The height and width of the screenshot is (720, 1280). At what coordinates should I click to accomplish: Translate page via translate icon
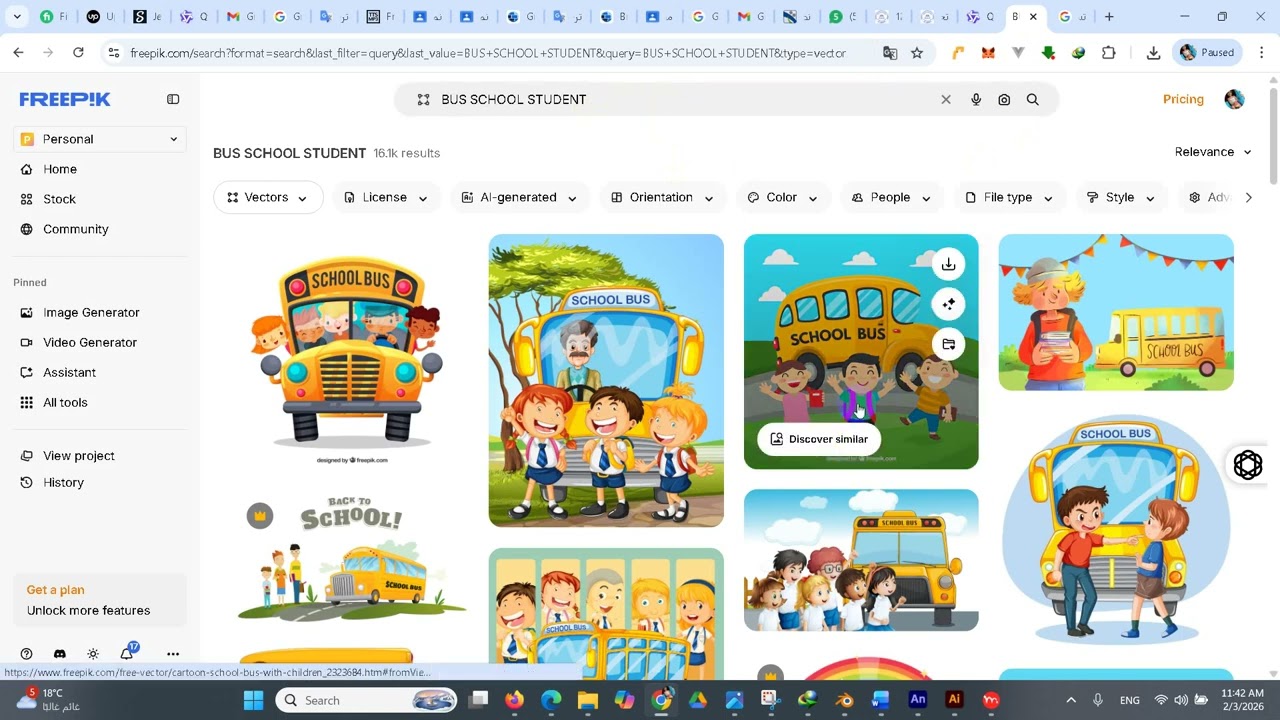890,53
